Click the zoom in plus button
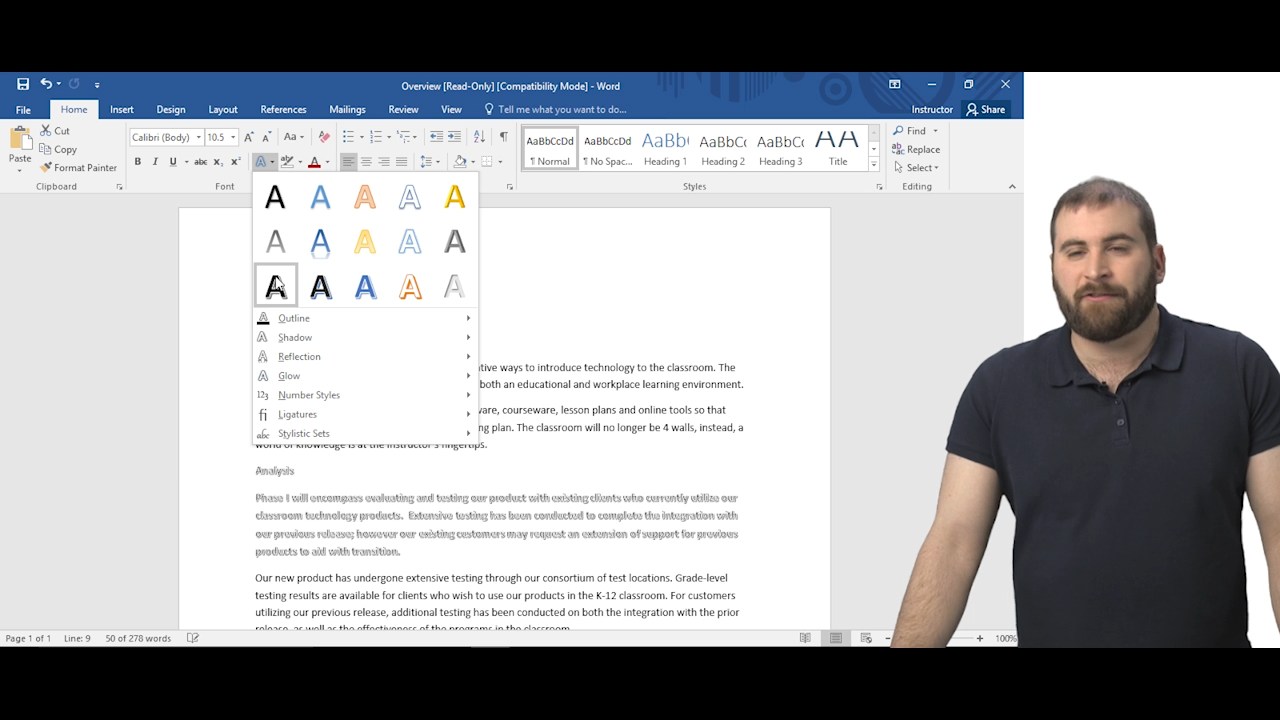1280x720 pixels. pyautogui.click(x=979, y=638)
